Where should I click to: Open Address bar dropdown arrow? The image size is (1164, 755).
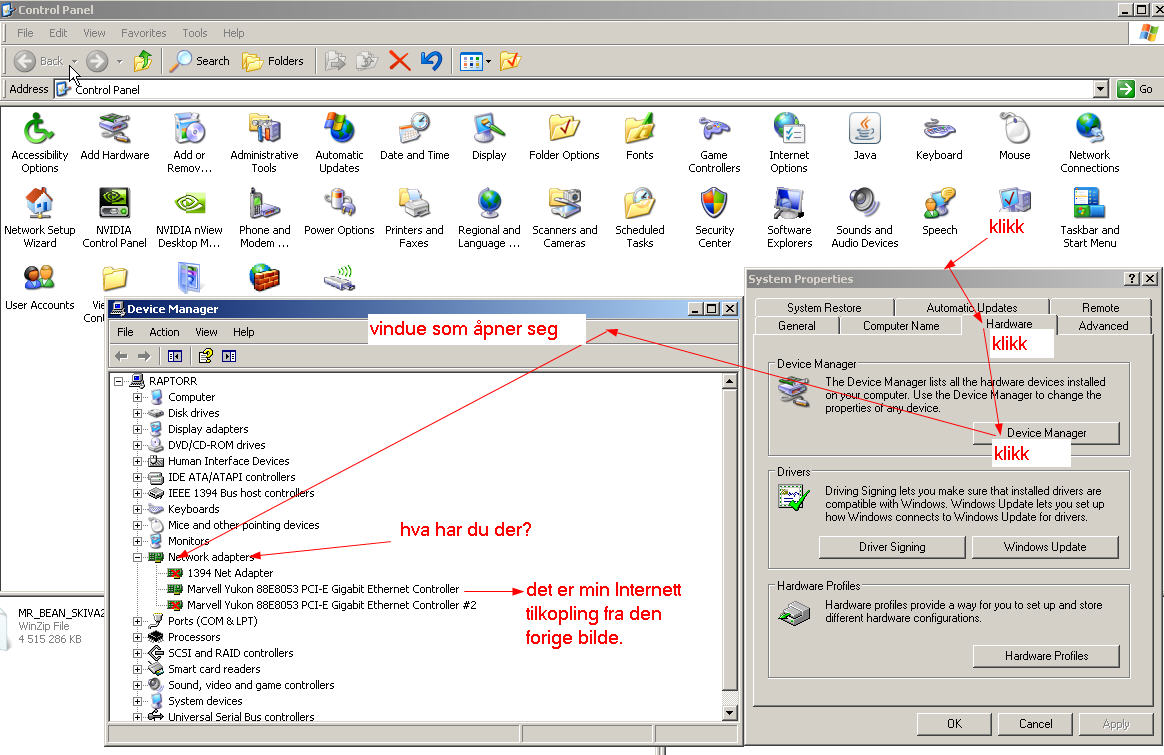click(x=1101, y=89)
